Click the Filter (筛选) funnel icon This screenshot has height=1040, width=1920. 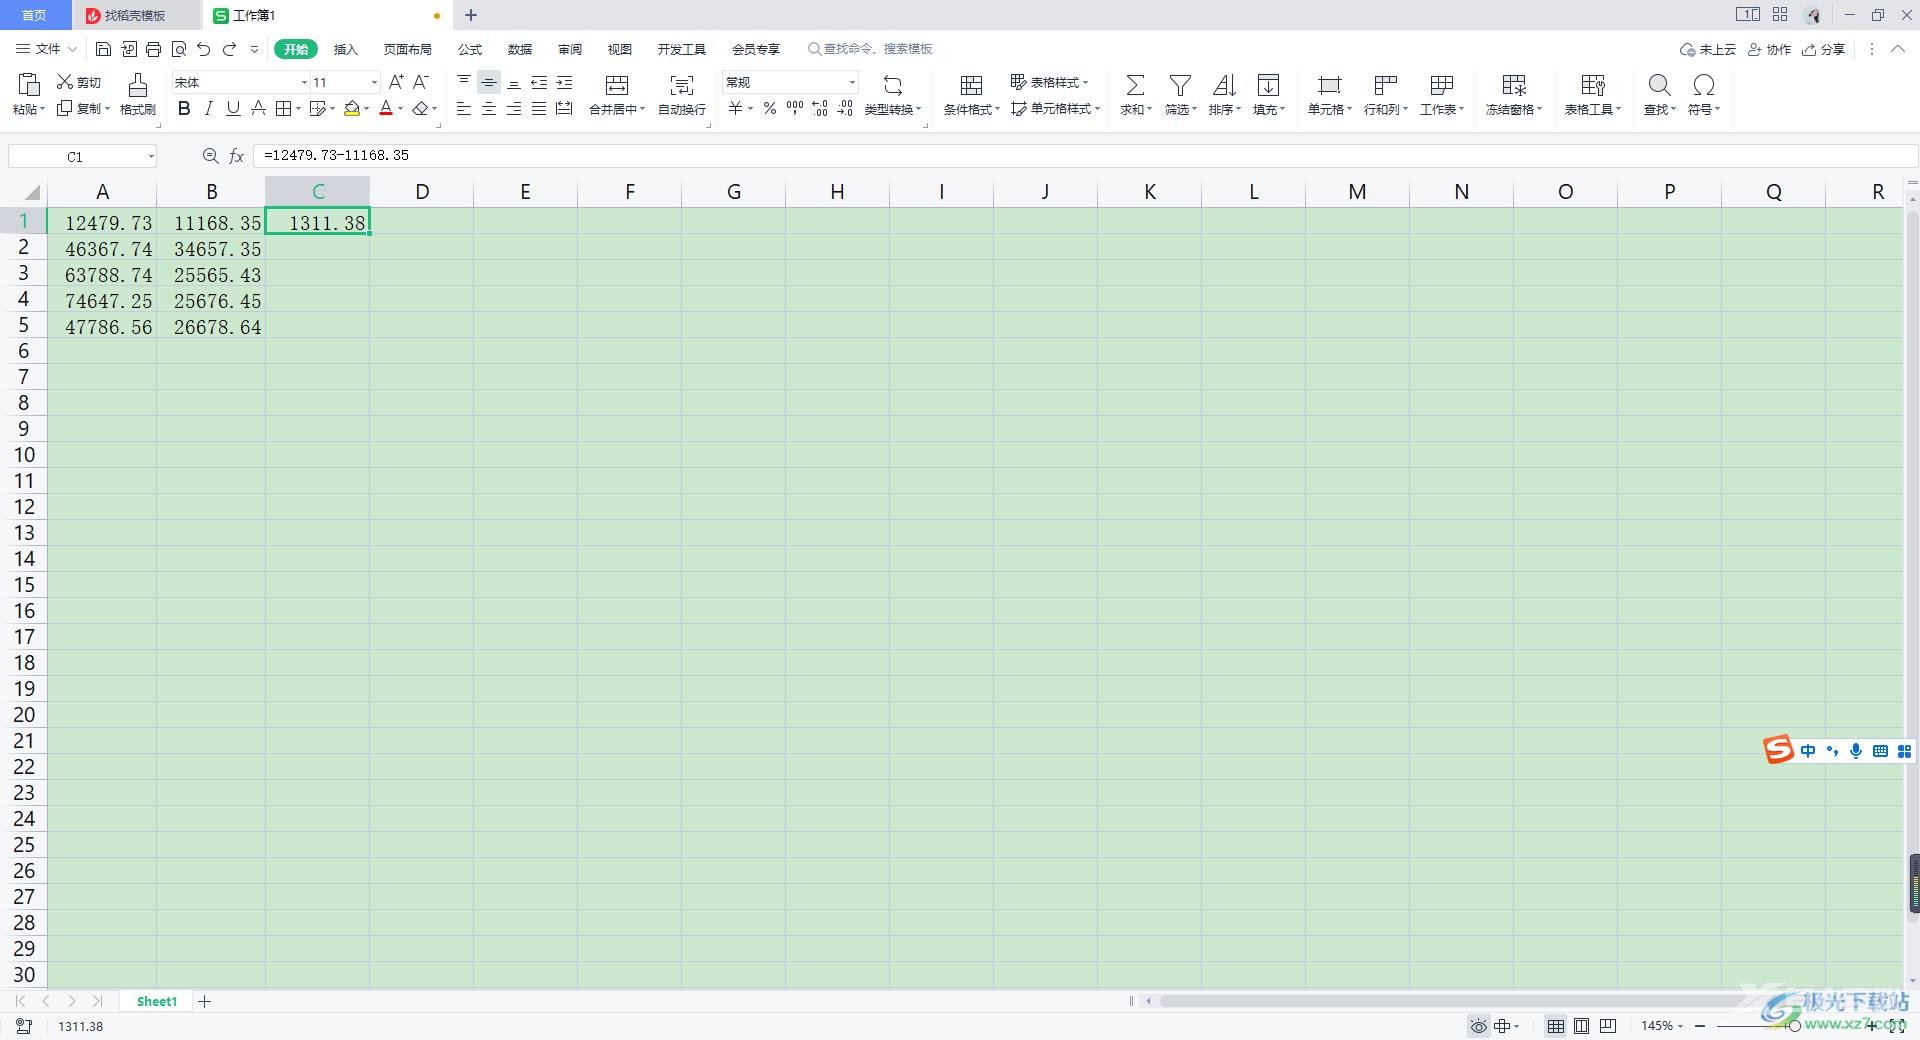pos(1180,85)
